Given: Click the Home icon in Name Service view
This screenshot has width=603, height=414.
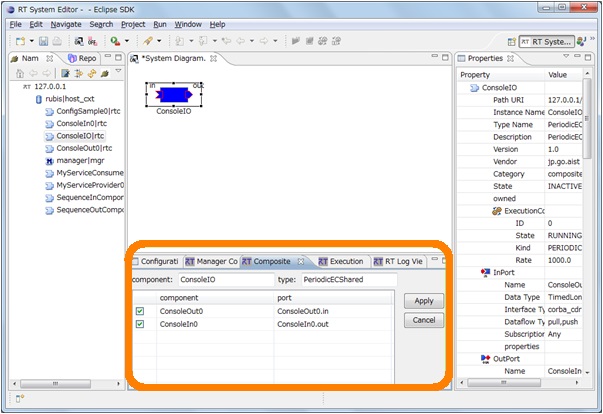Looking at the screenshot, I should click(x=20, y=73).
